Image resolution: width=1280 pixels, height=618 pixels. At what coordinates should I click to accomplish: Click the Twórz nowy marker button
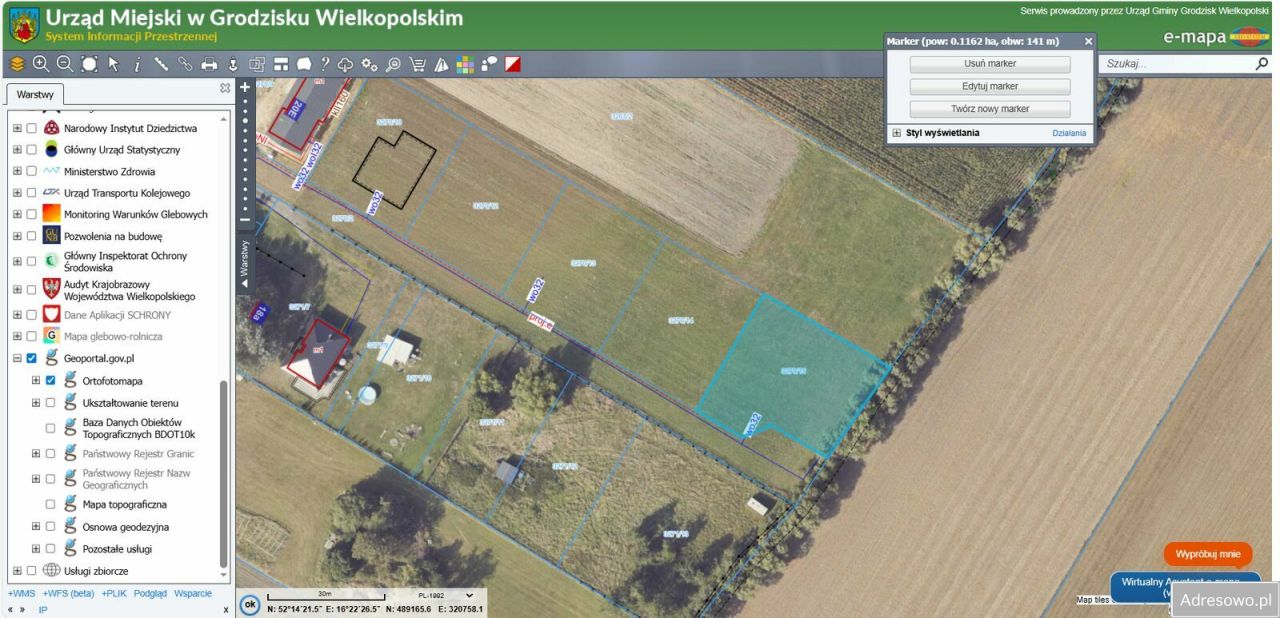[990, 109]
